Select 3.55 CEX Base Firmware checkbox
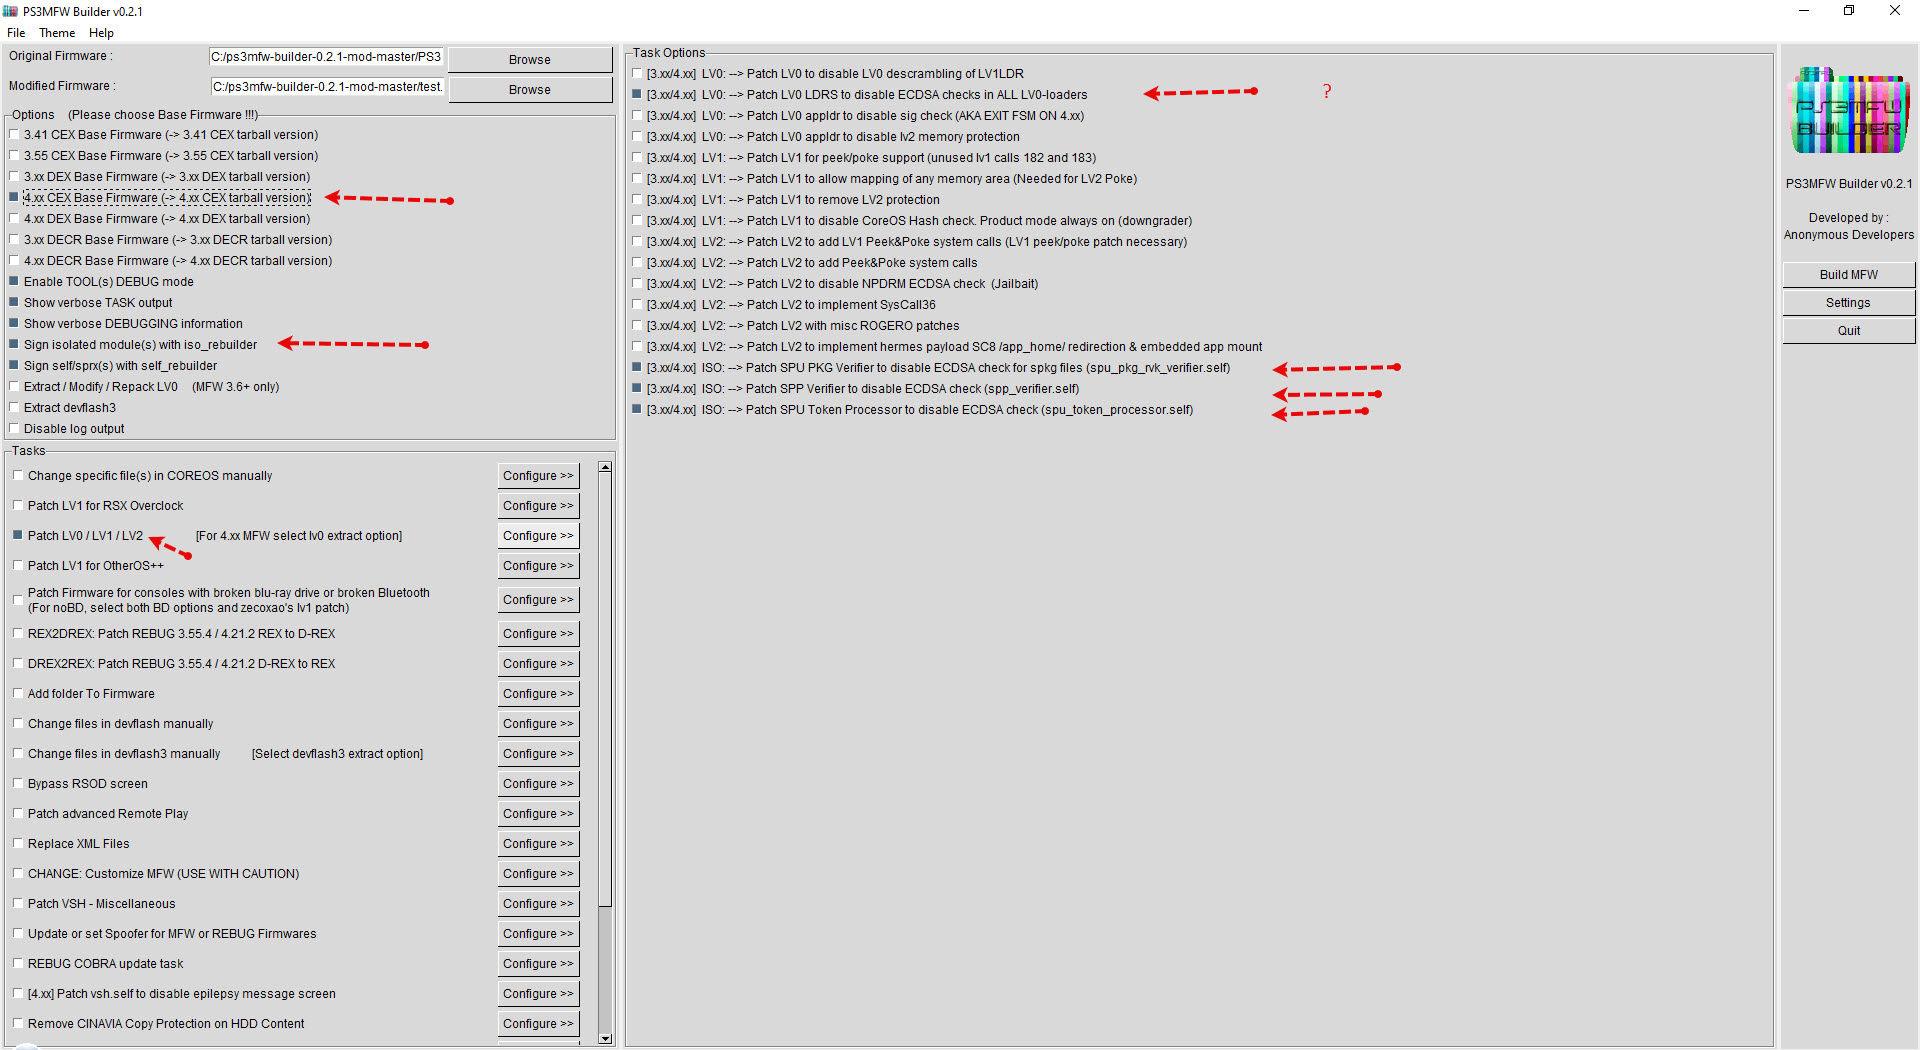 [x=14, y=156]
